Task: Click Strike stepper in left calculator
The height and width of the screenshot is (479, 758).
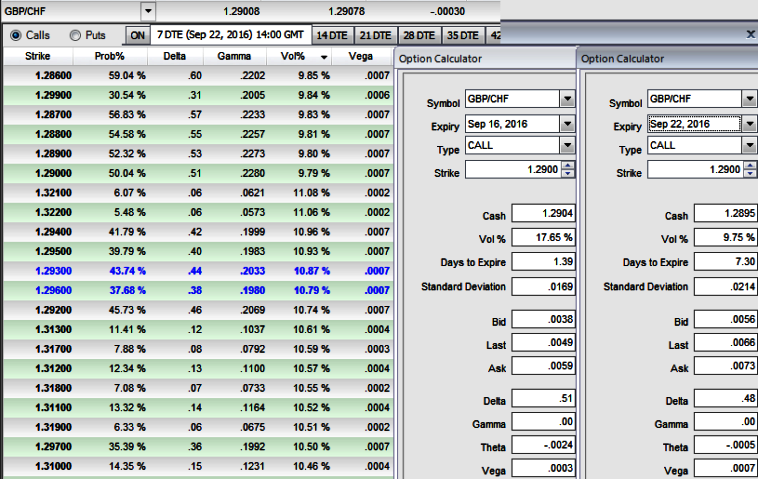Action: [568, 170]
